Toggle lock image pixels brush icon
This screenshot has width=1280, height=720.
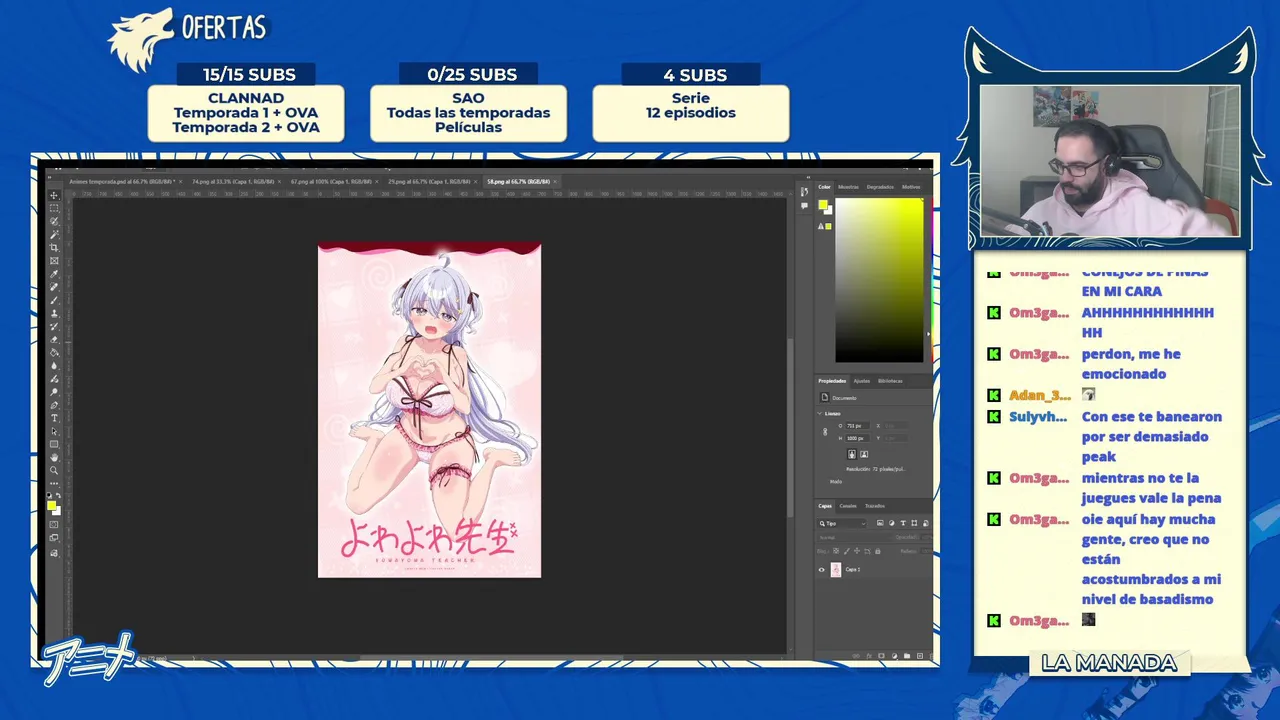tap(846, 551)
